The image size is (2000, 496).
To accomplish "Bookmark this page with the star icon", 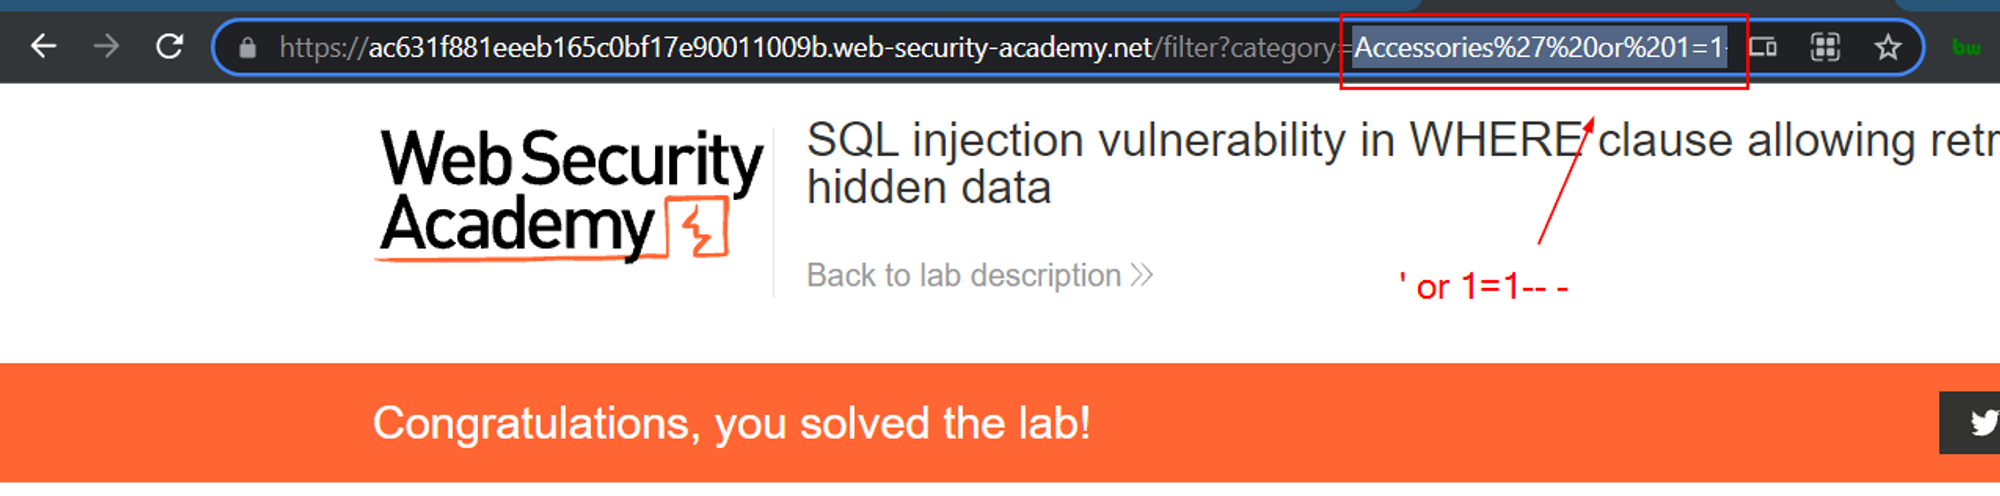I will click(1887, 47).
